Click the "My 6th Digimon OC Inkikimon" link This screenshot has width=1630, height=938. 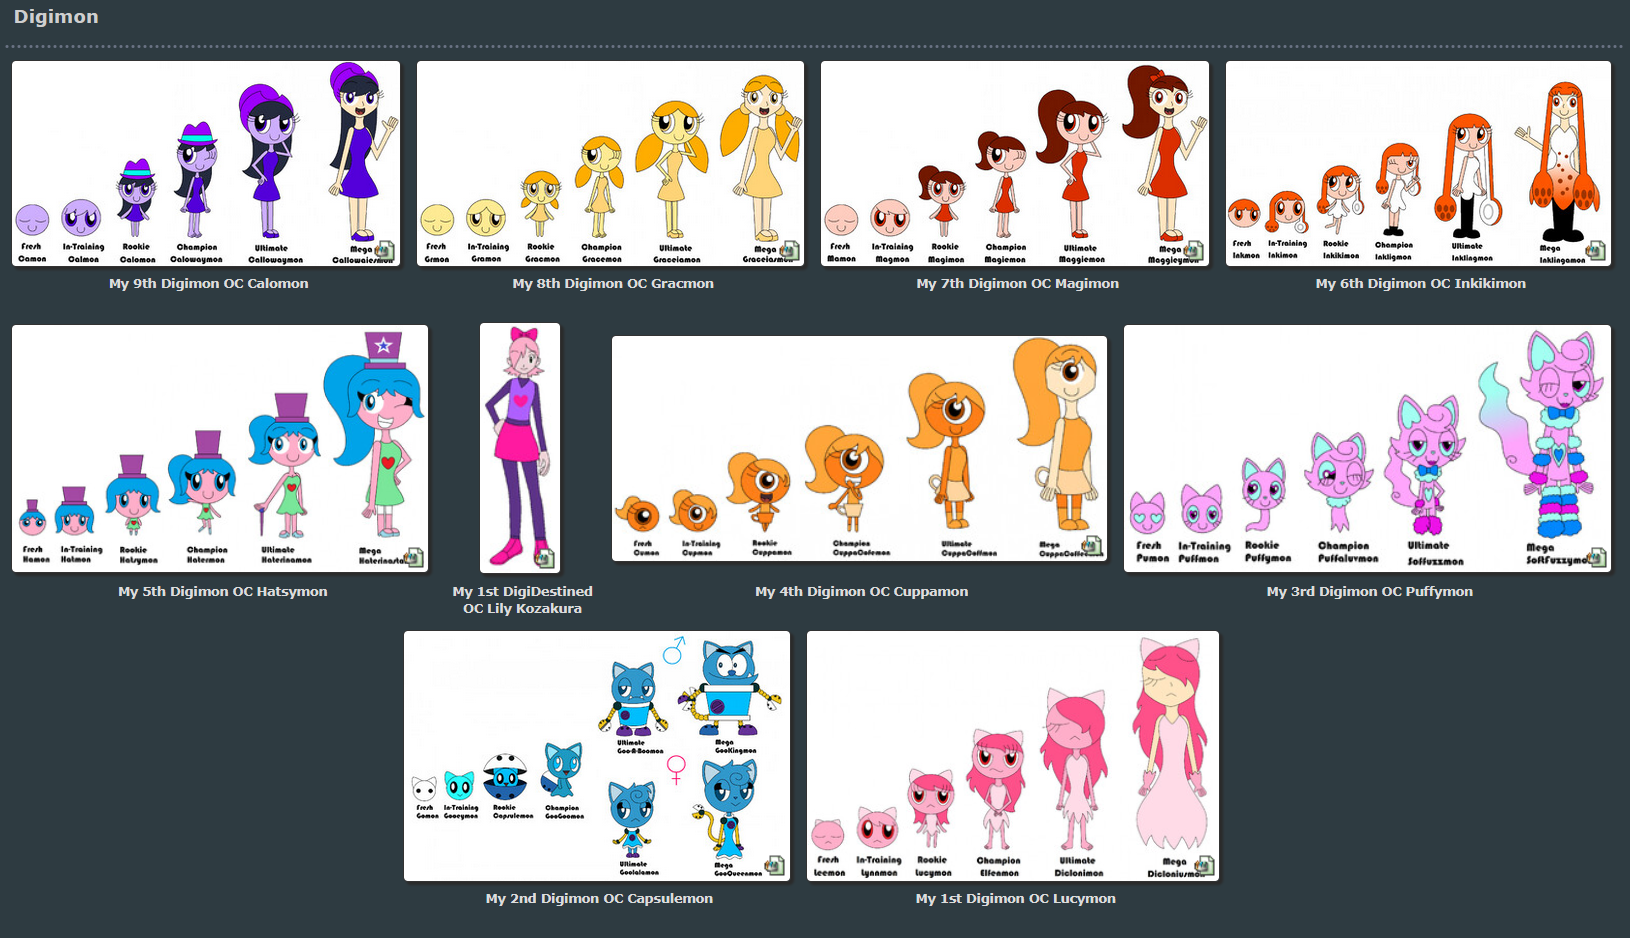pos(1421,284)
